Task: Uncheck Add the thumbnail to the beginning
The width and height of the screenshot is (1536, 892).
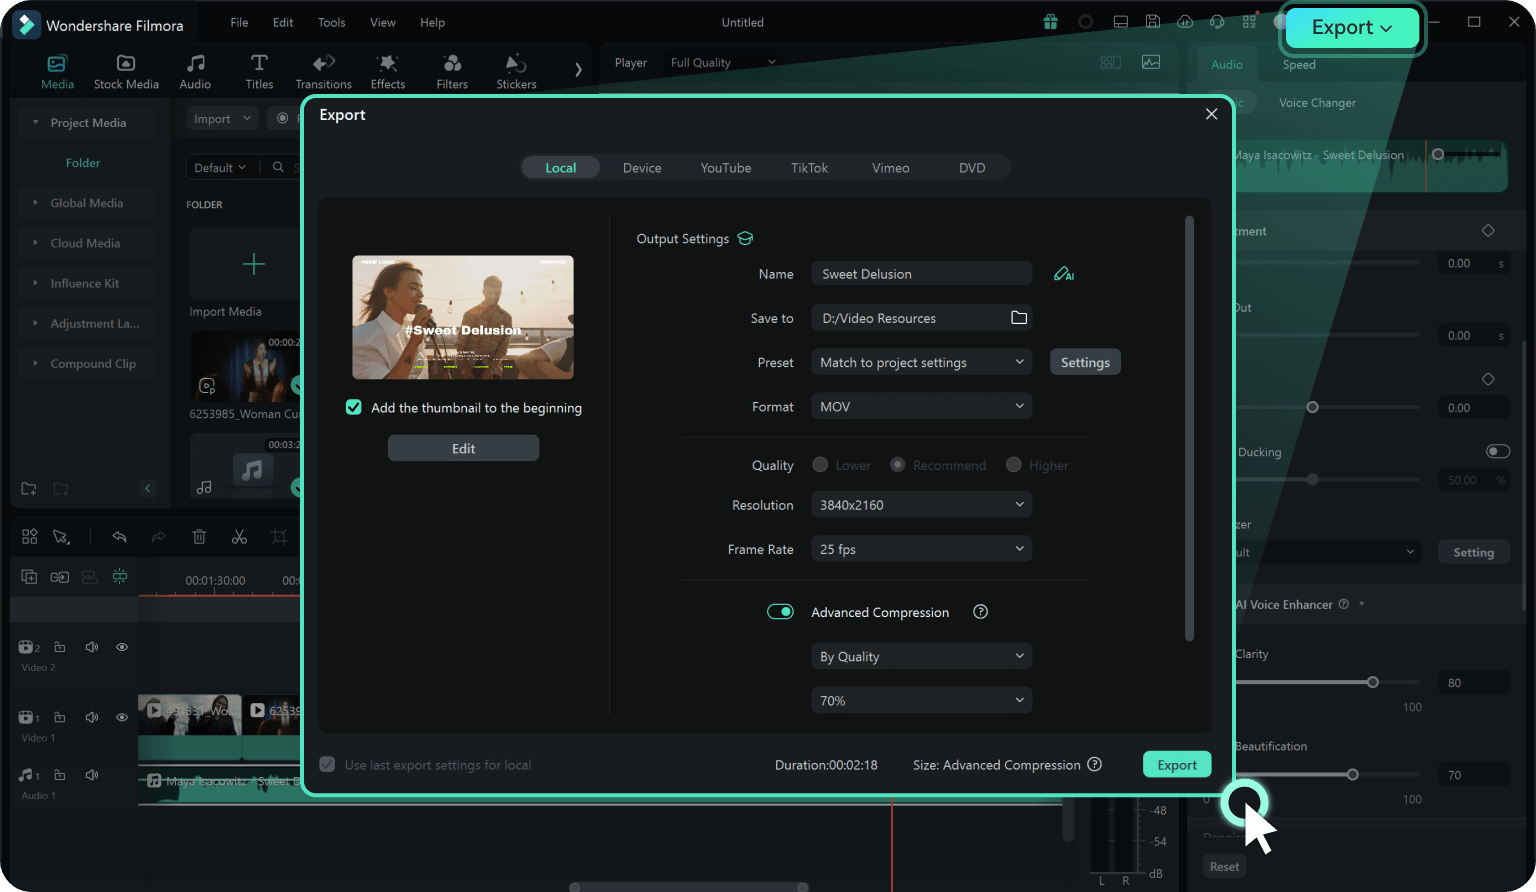Action: coord(353,407)
